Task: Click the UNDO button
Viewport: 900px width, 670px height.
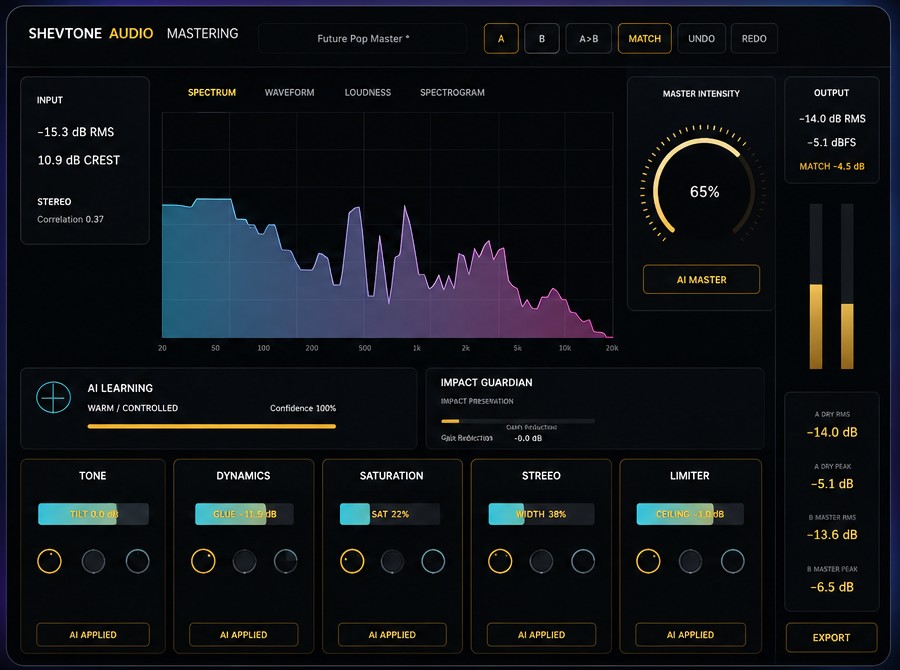Action: coord(701,38)
